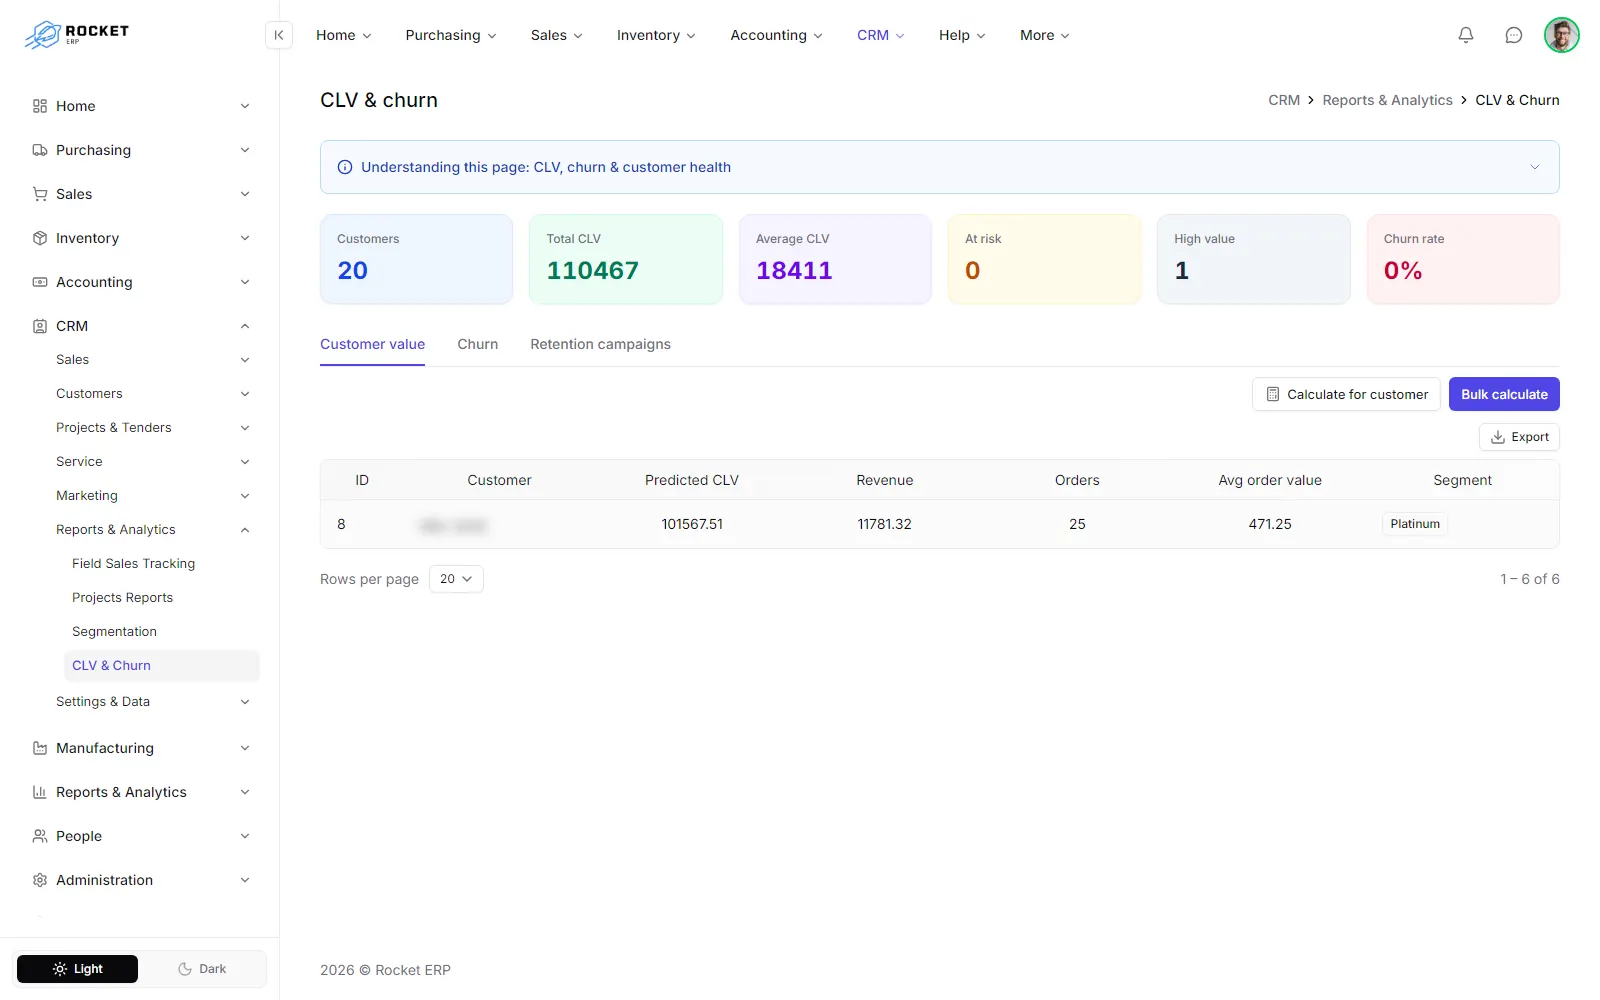
Task: Click the Total CLV summary card
Action: click(x=626, y=259)
